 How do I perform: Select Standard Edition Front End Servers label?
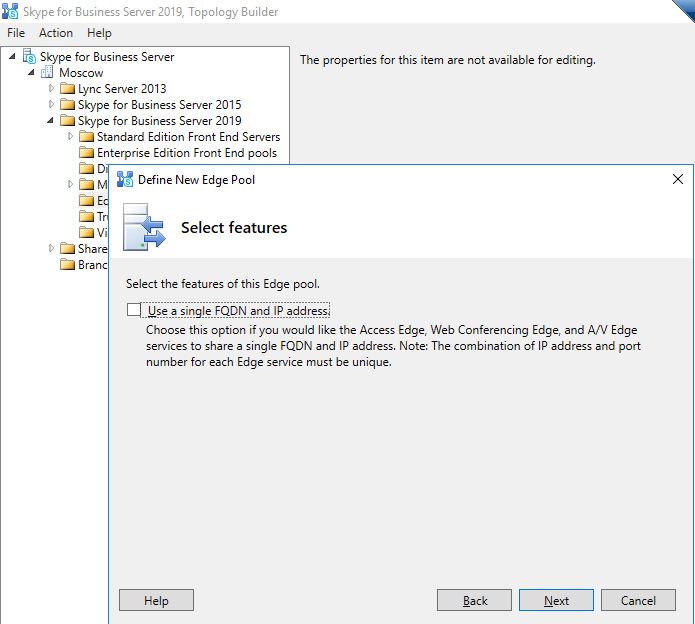[x=188, y=136]
